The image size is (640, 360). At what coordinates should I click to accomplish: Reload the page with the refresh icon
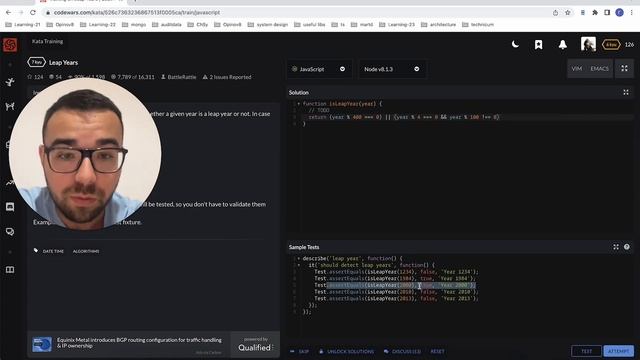pyautogui.click(x=33, y=13)
